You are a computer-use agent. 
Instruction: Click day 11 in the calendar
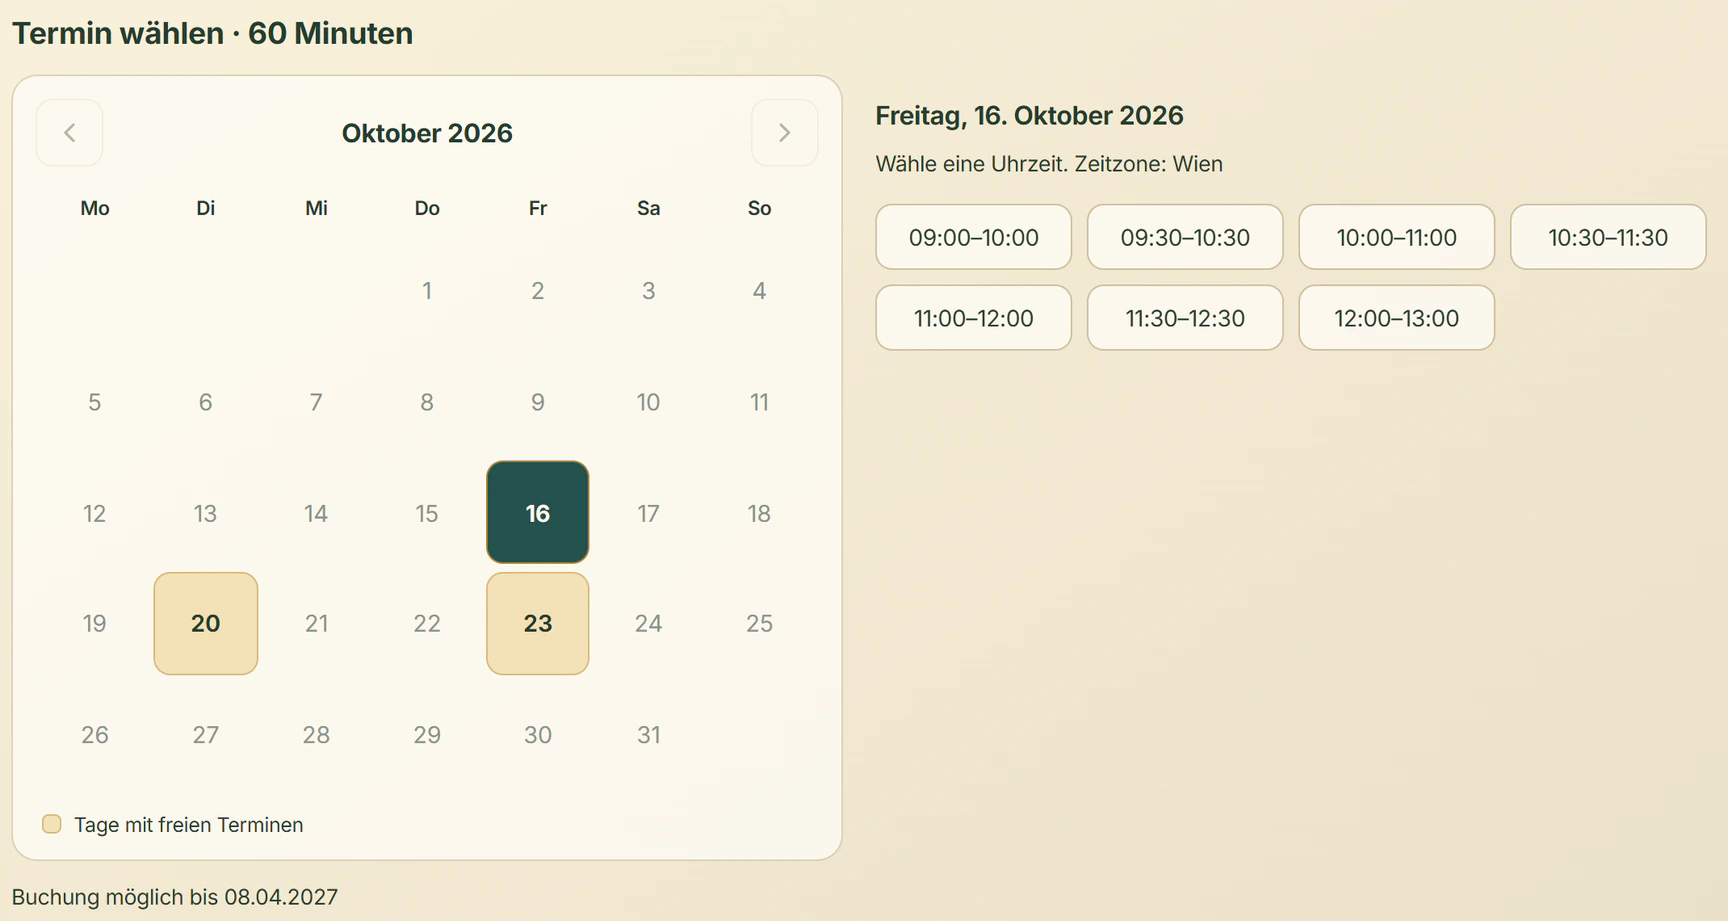click(759, 402)
